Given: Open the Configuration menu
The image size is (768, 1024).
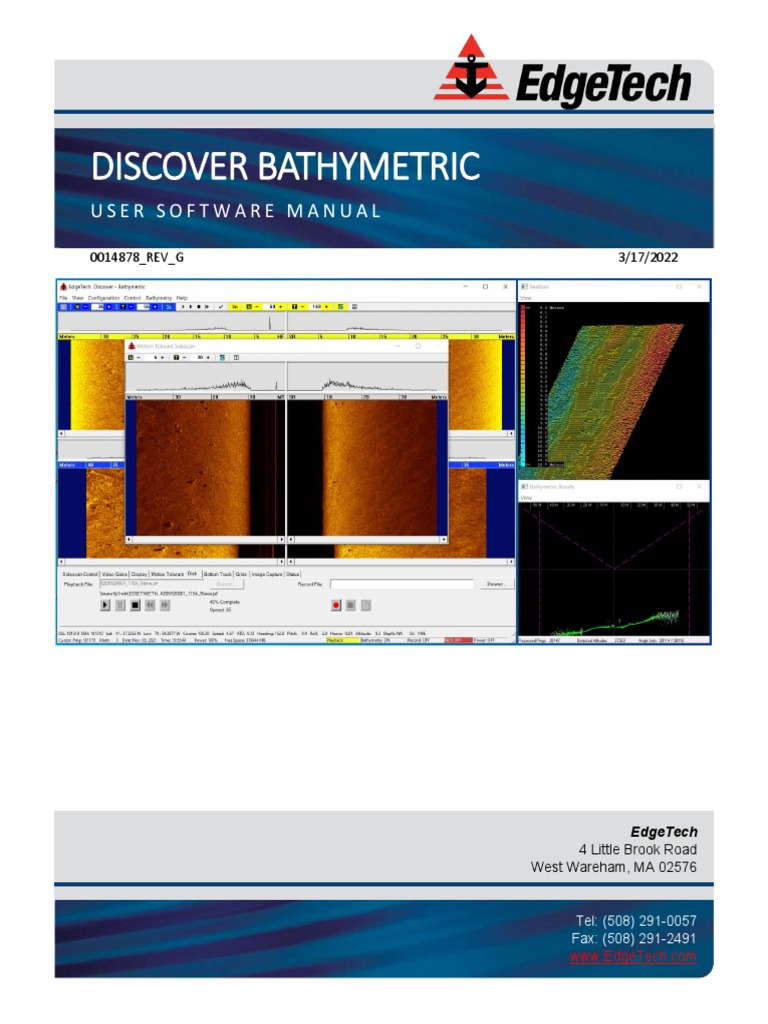Looking at the screenshot, I should 103,297.
